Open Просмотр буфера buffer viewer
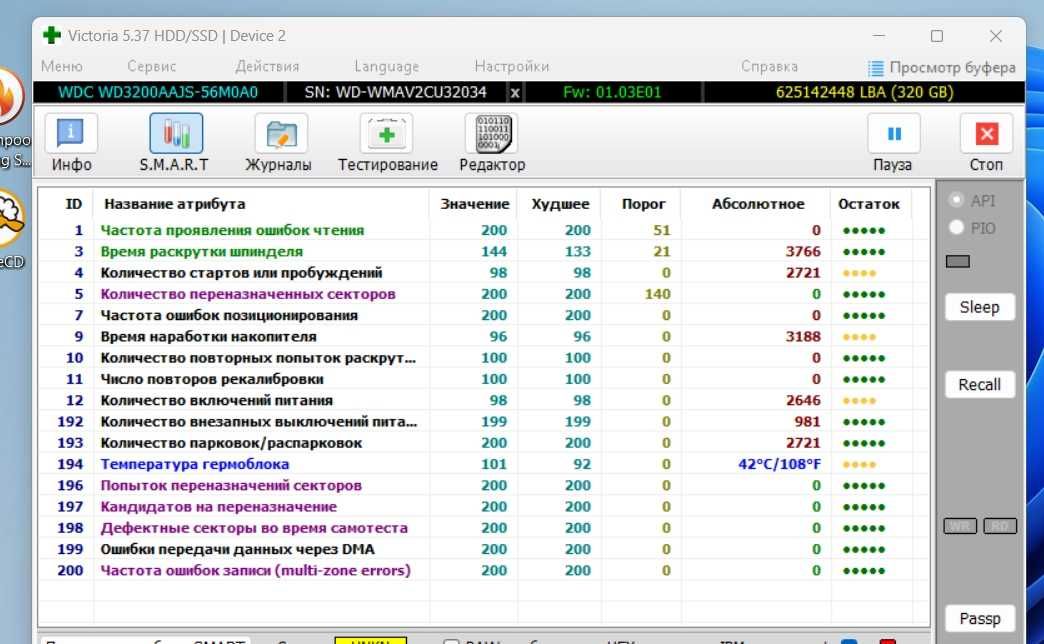The image size is (1044, 644). pyautogui.click(x=942, y=67)
